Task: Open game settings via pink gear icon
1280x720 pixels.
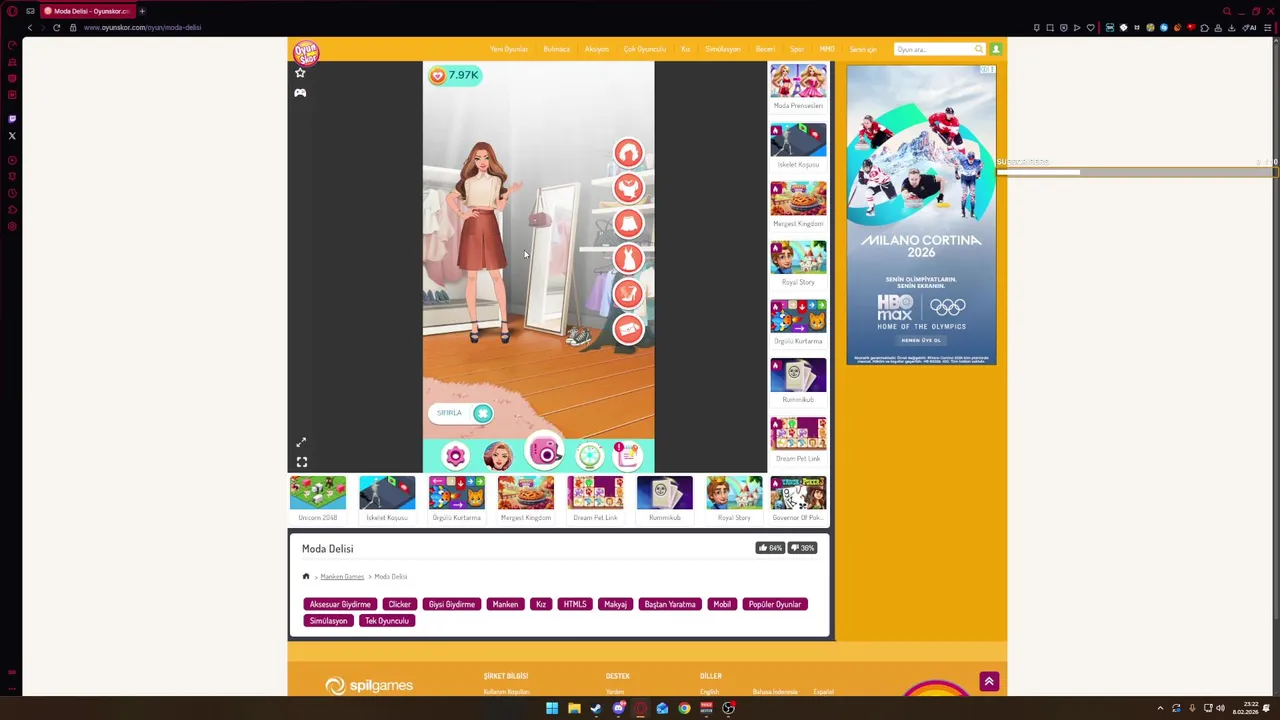Action: point(455,456)
